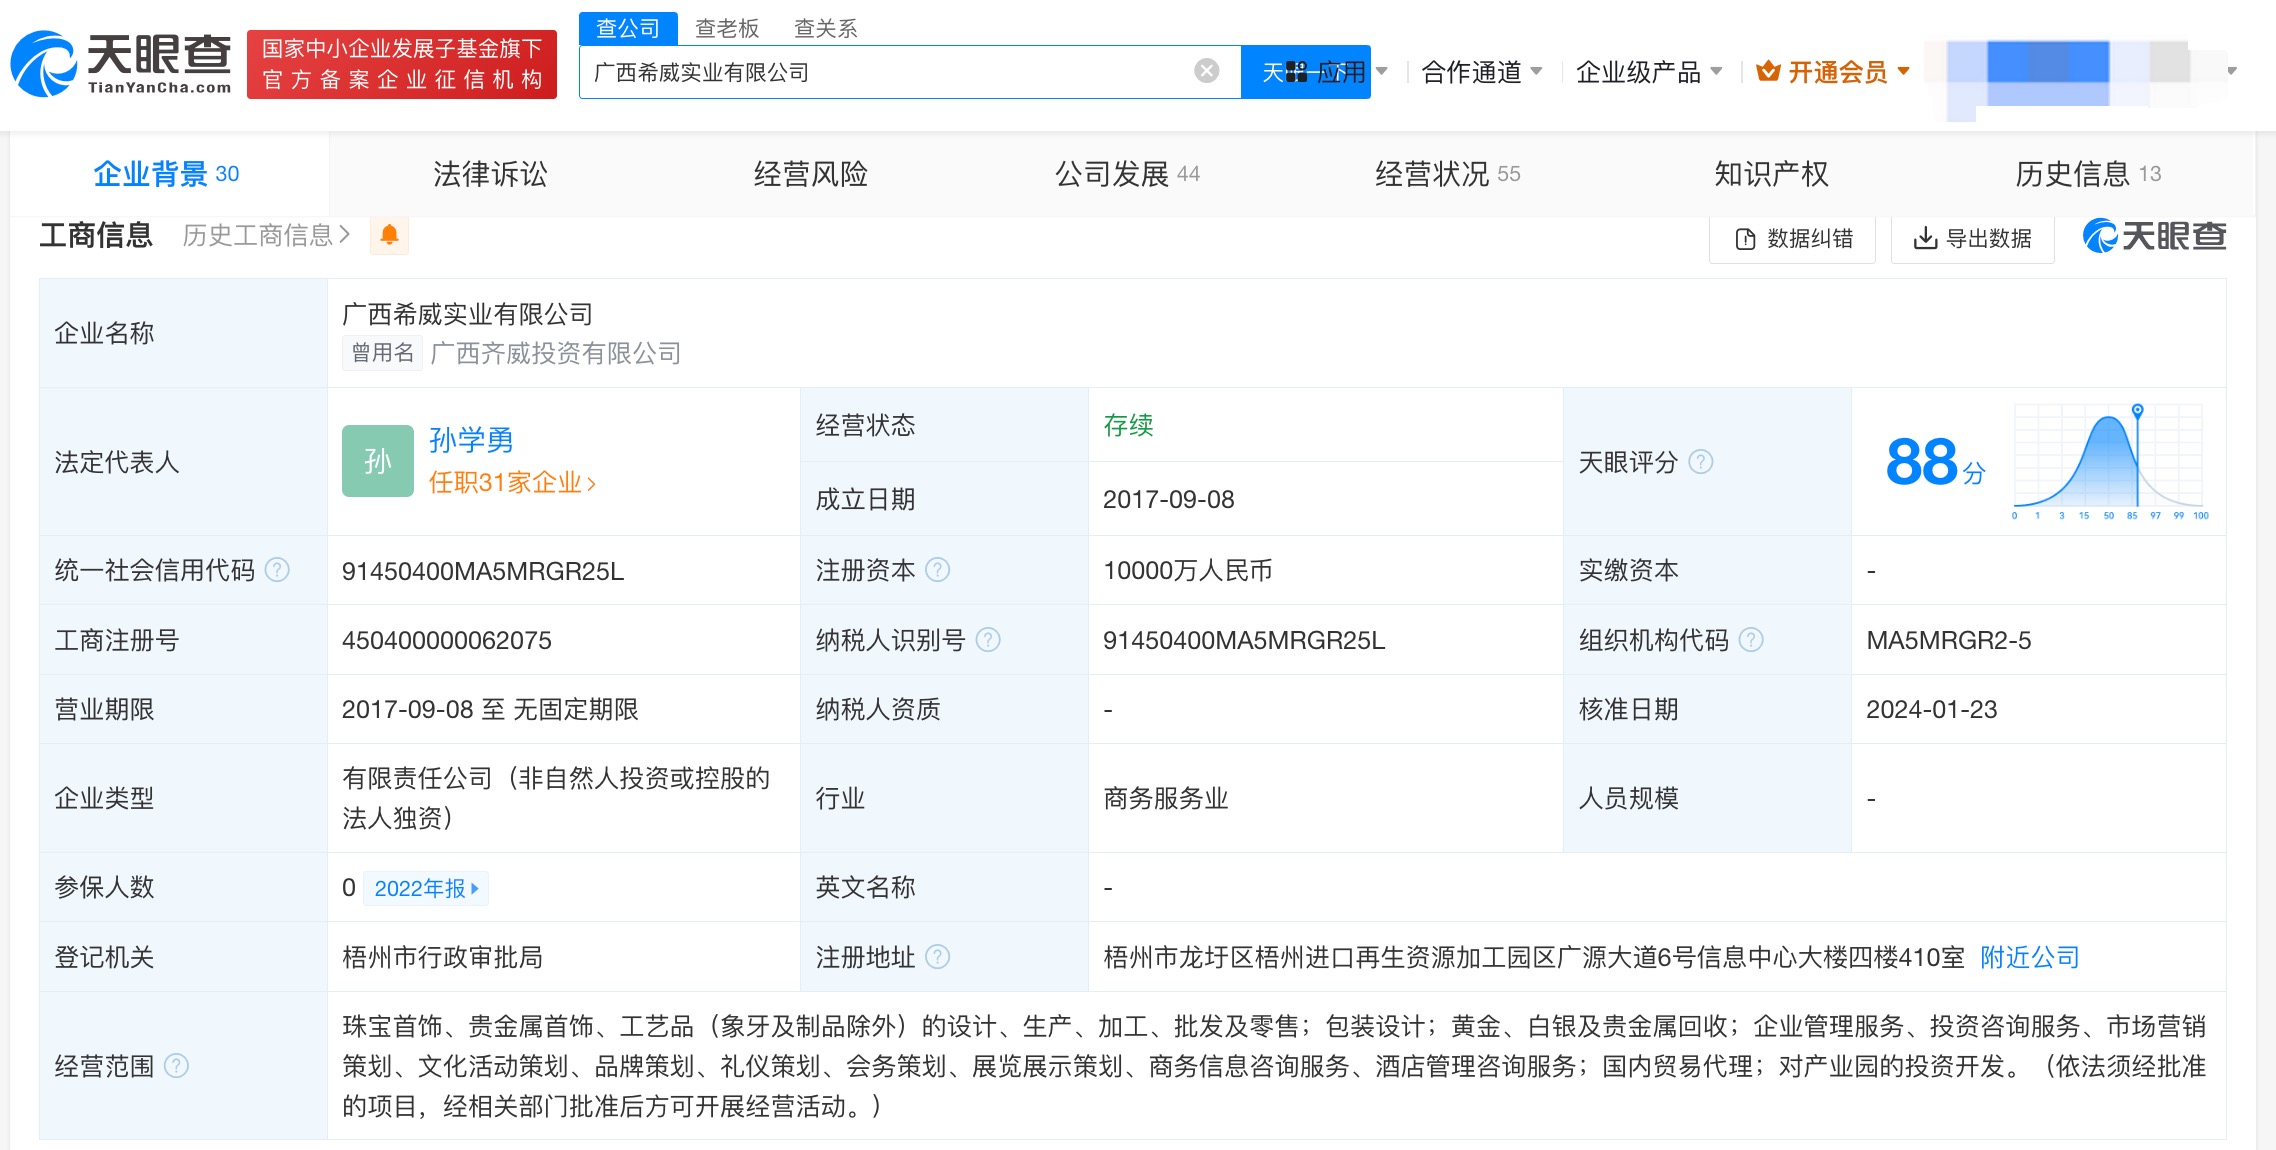Viewport: 2276px width, 1150px height.
Task: Click organization code MA5MRGR2-5
Action: point(1948,640)
